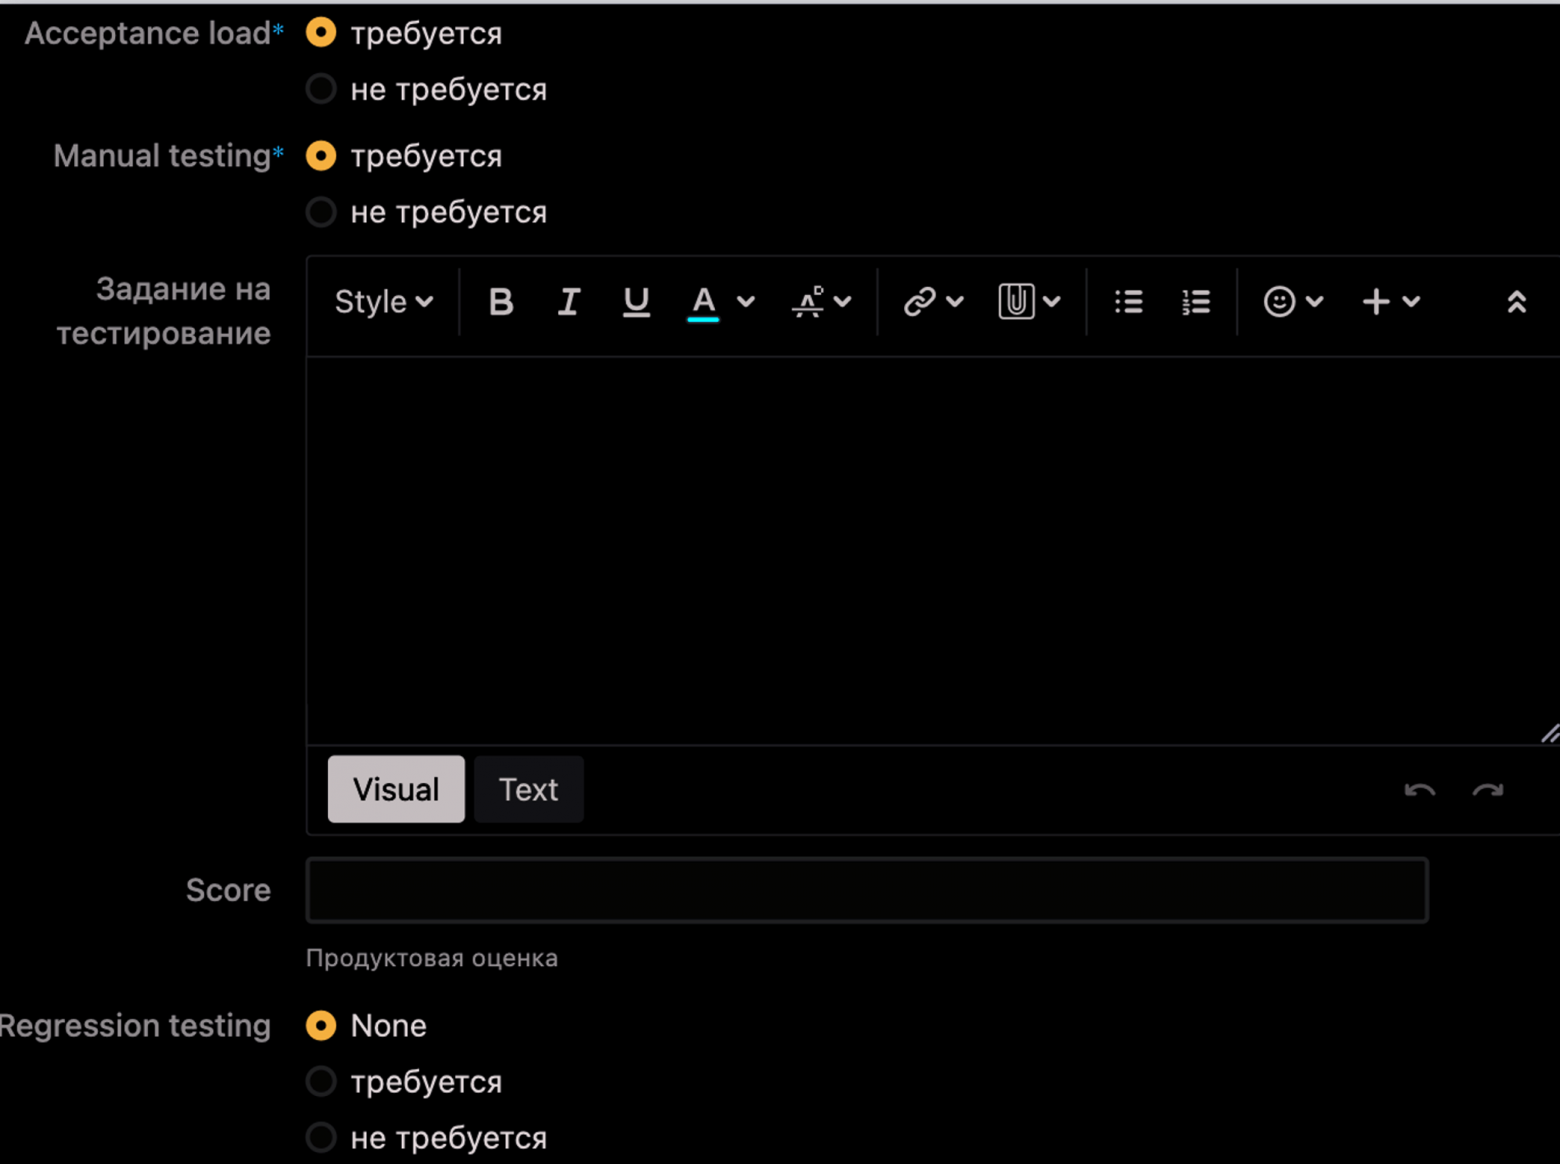Click into the Score input field

867,890
